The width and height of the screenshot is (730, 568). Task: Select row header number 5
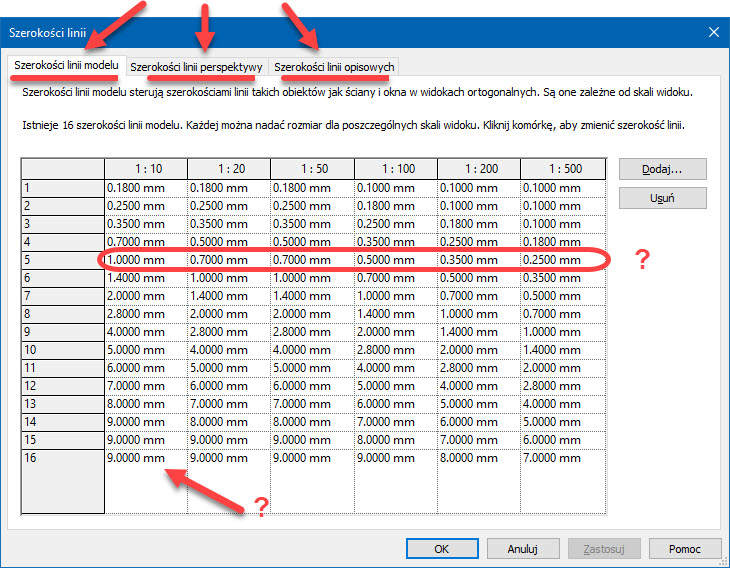pos(62,260)
